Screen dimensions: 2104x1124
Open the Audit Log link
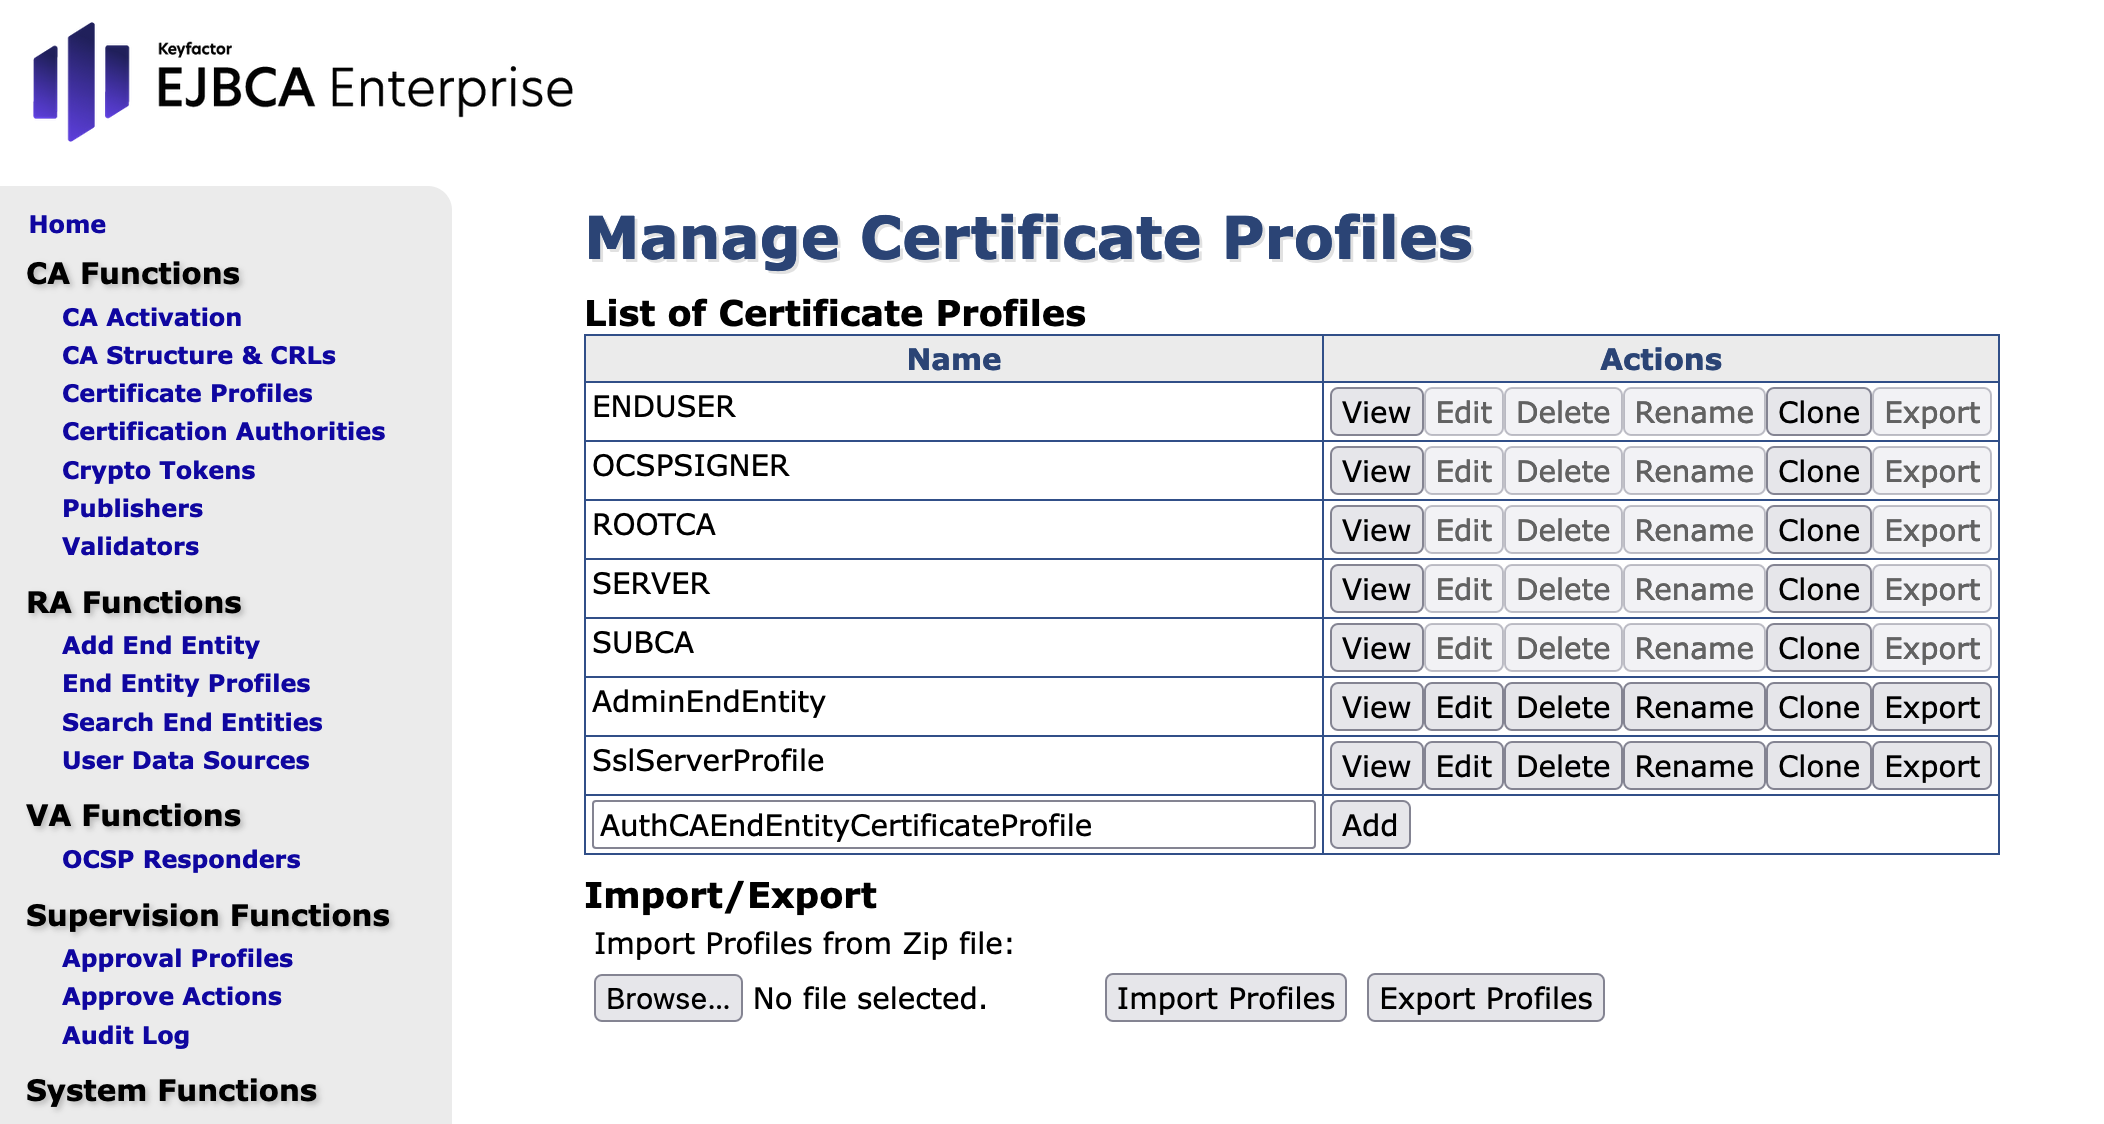125,1035
